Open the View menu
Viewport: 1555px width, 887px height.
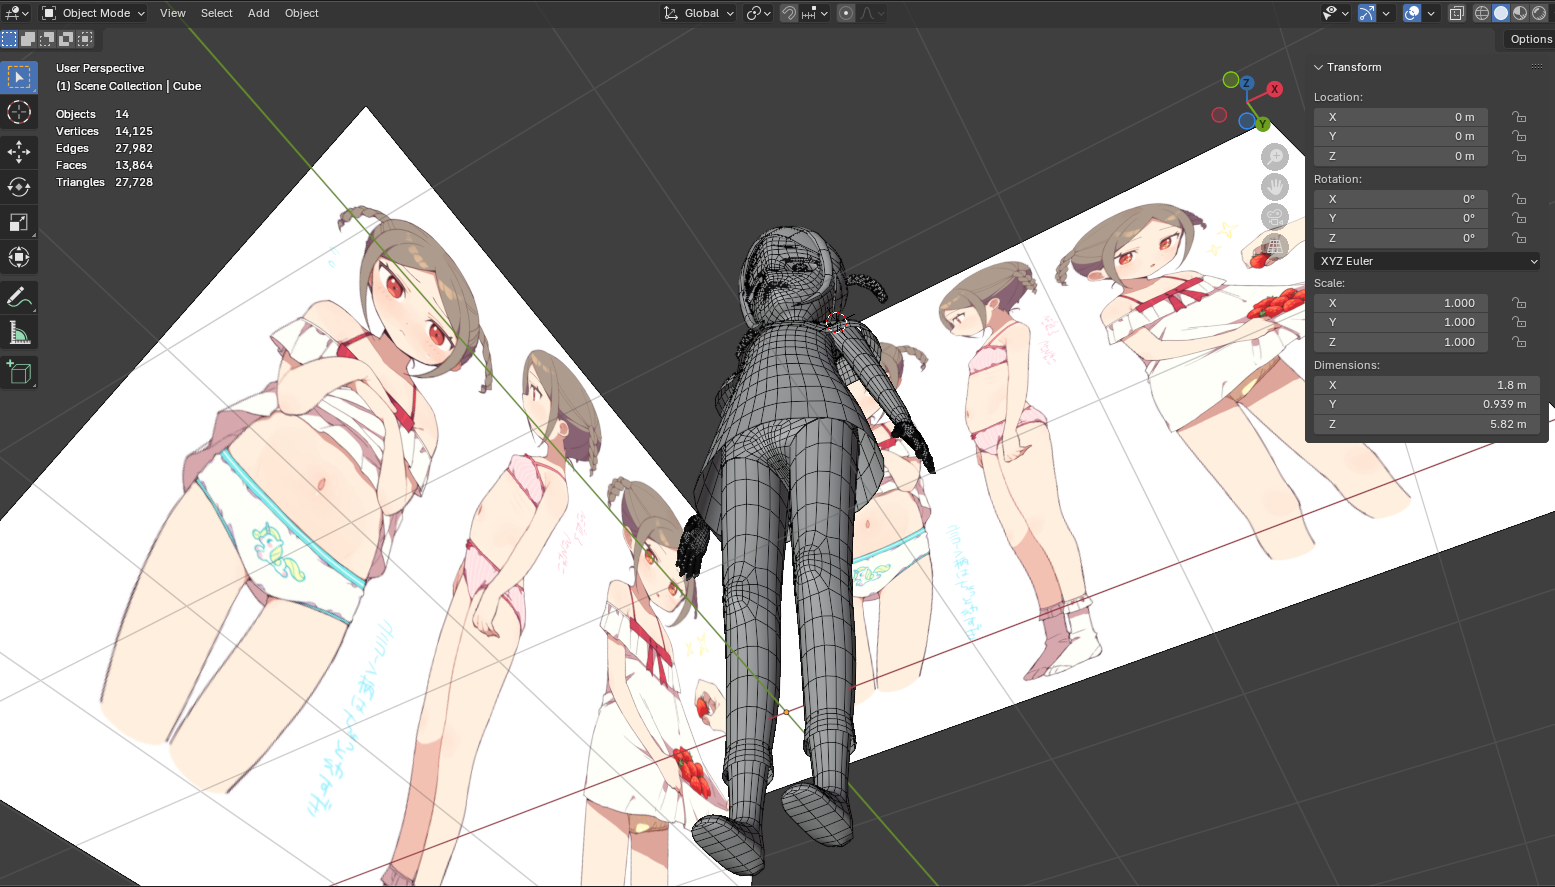tap(173, 13)
